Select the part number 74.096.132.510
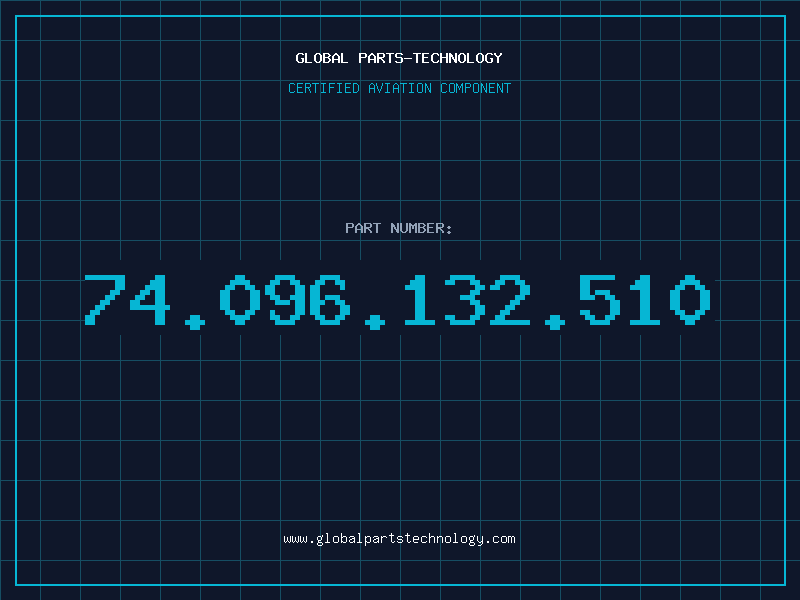Viewport: 800px width, 600px height. coord(397,301)
